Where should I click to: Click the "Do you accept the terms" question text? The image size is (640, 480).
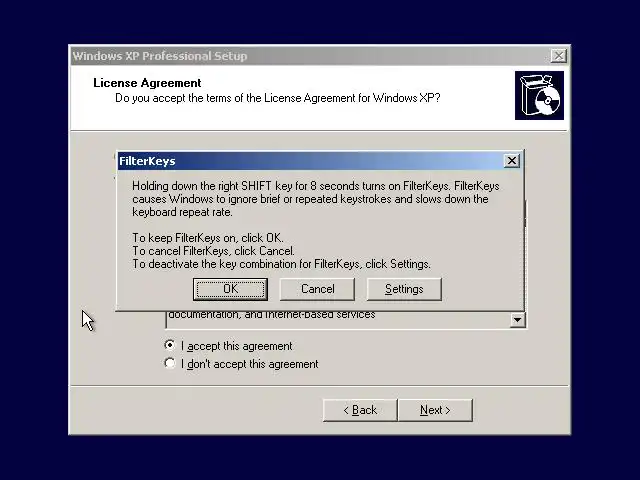(x=278, y=98)
